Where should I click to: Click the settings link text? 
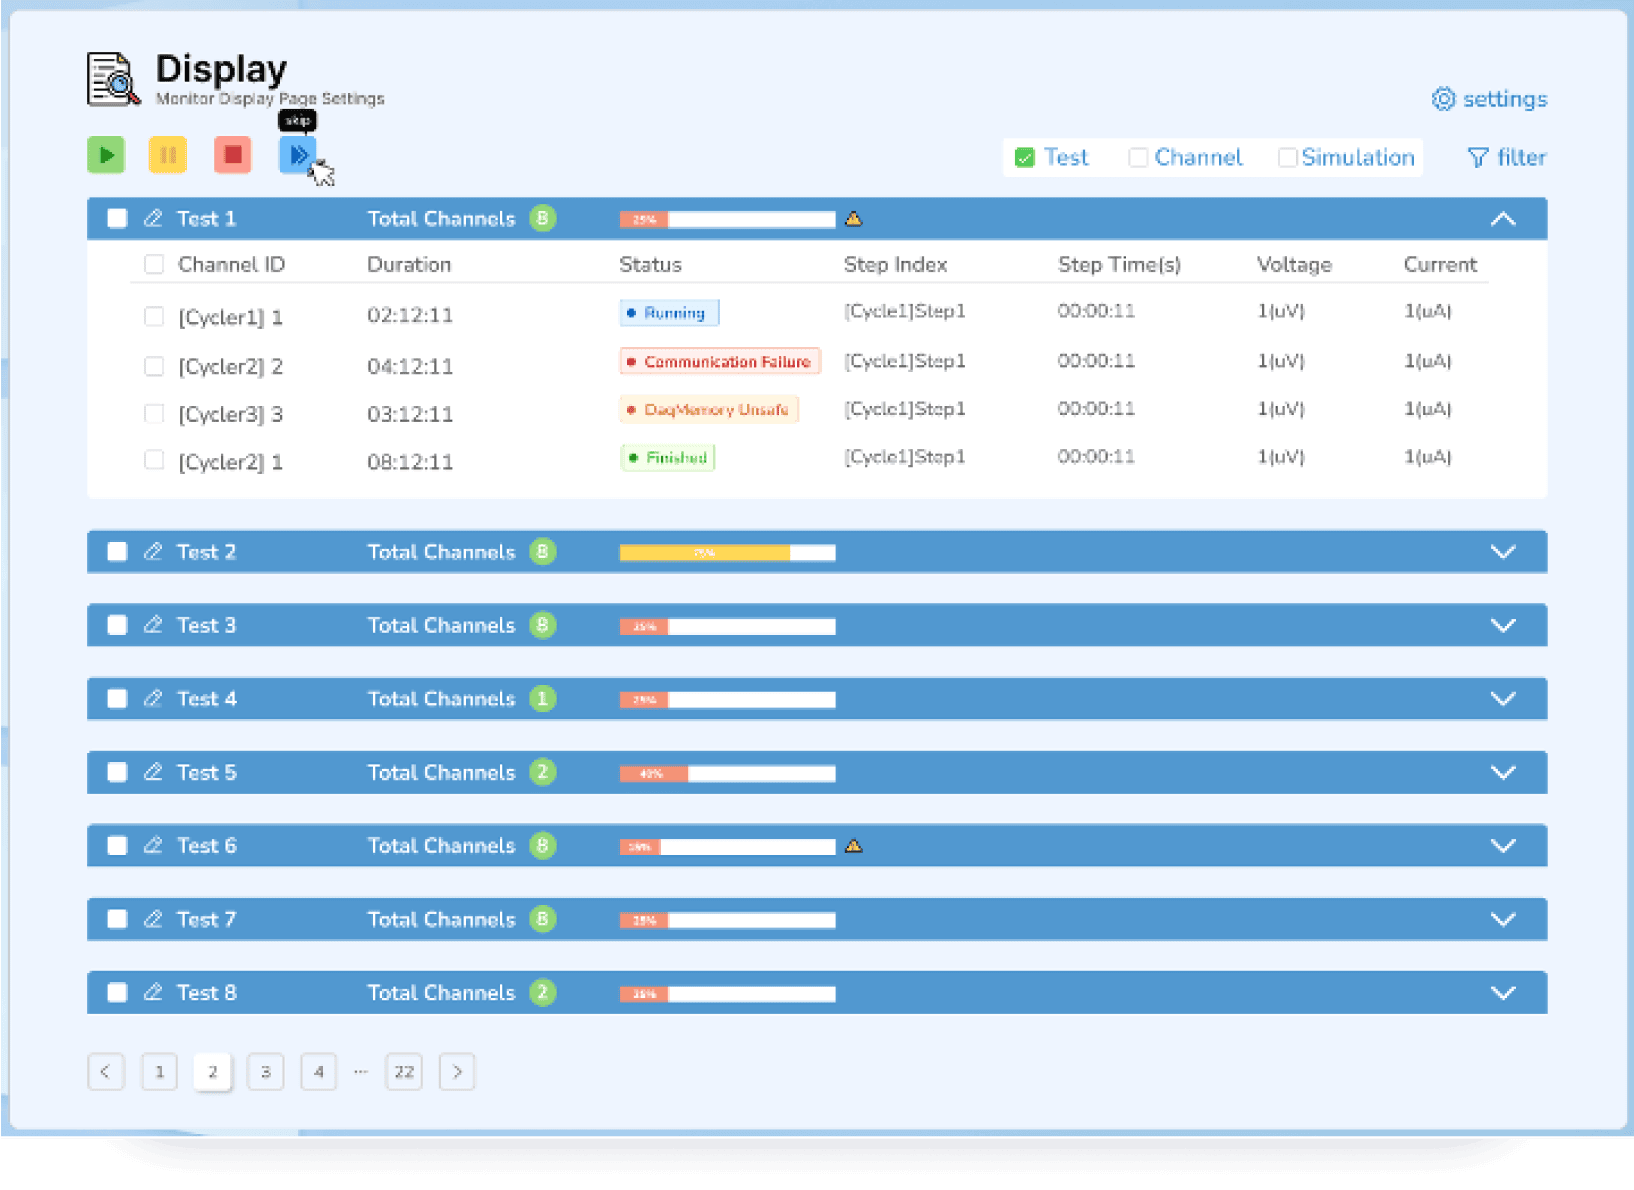1505,99
